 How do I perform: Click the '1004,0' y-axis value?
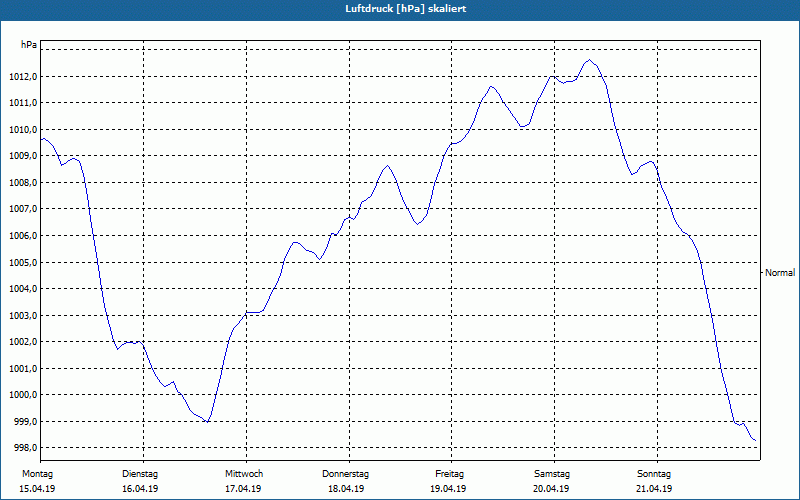point(23,289)
